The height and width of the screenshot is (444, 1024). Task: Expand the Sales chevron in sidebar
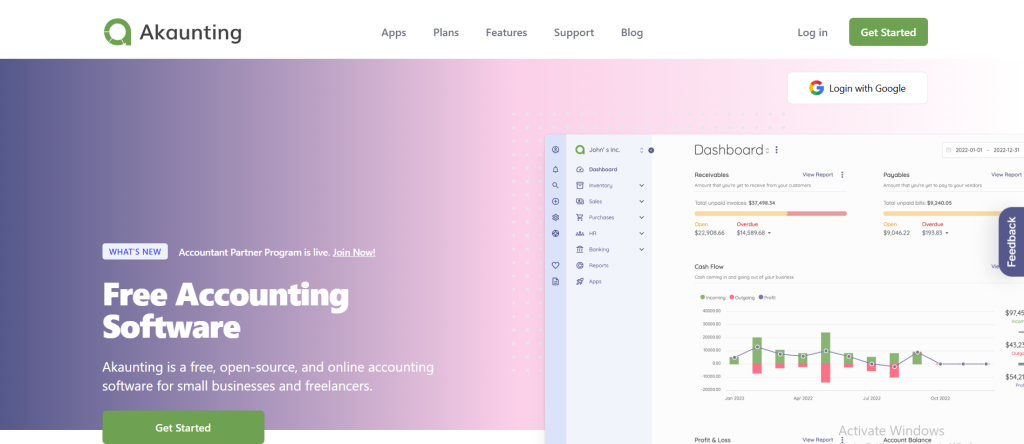[642, 202]
